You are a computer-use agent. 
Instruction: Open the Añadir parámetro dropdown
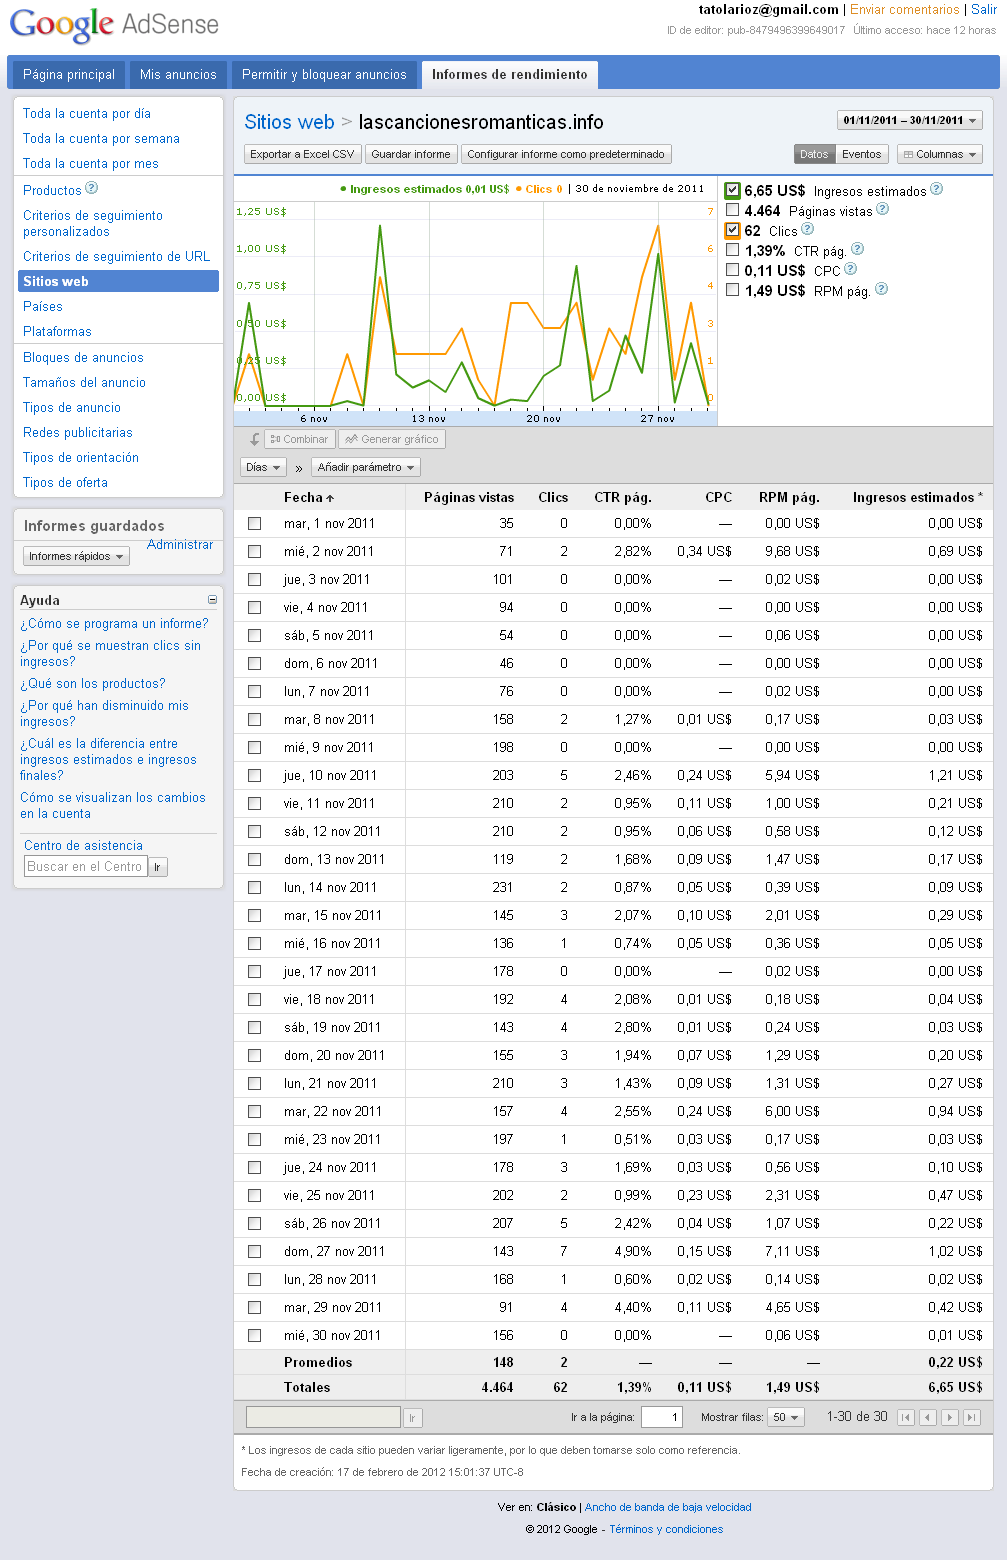click(365, 467)
